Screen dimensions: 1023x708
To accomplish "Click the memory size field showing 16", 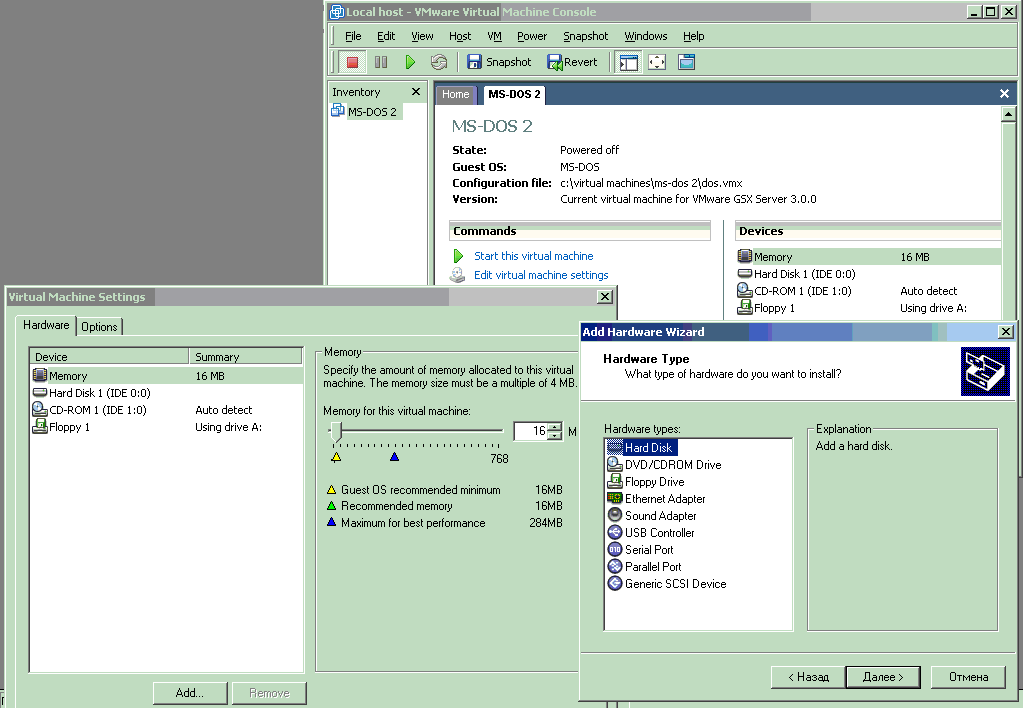I will coord(531,431).
